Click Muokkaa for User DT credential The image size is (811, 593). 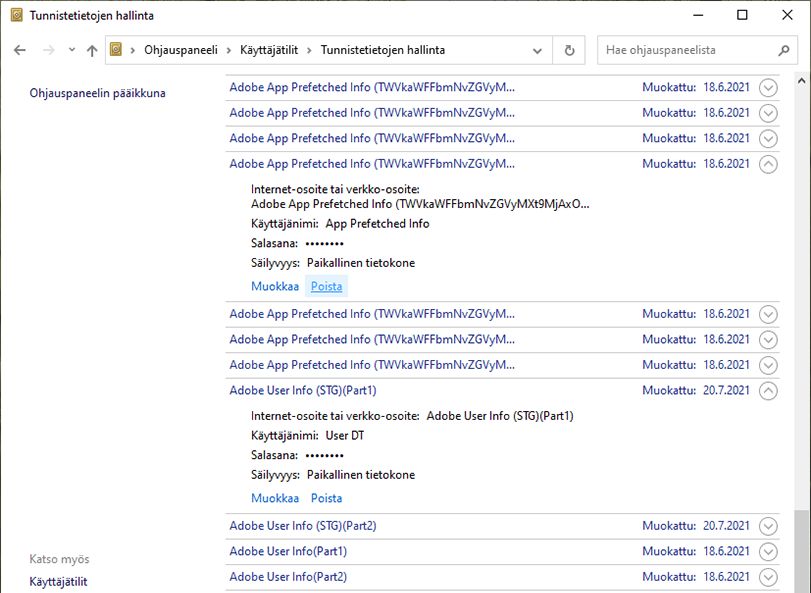pyautogui.click(x=275, y=498)
